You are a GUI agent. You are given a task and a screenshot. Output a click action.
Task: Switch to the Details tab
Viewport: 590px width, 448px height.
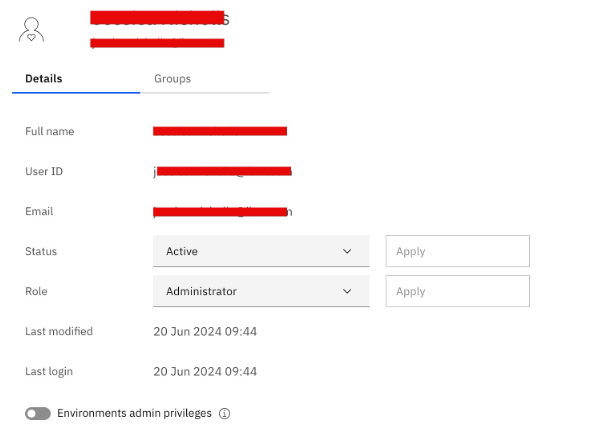76,79
